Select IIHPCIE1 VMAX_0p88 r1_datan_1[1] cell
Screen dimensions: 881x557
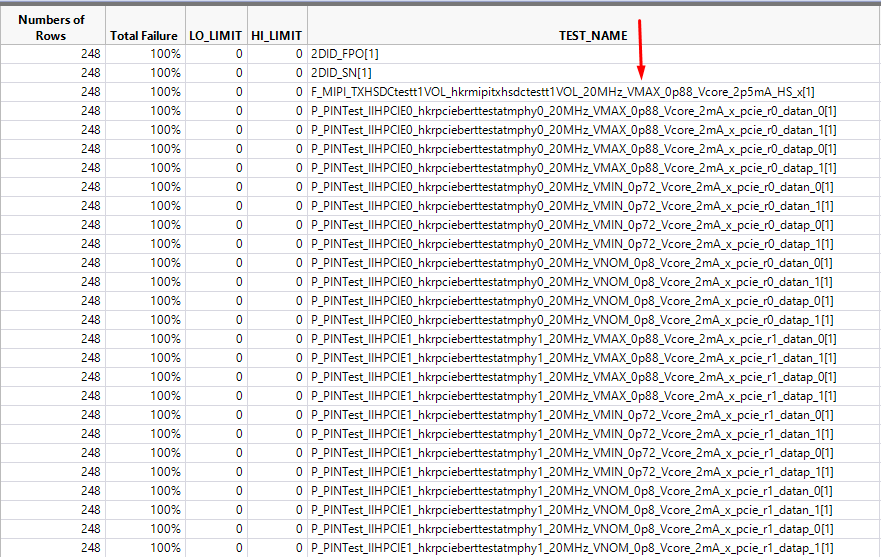[593, 359]
